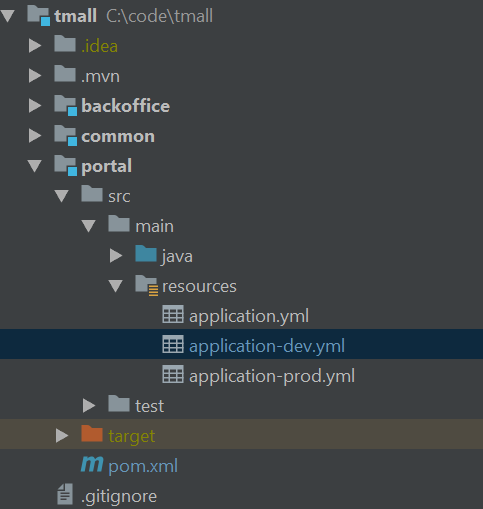Viewport: 483px width, 509px height.
Task: Select the .mvn folder label
Action: coord(100,77)
